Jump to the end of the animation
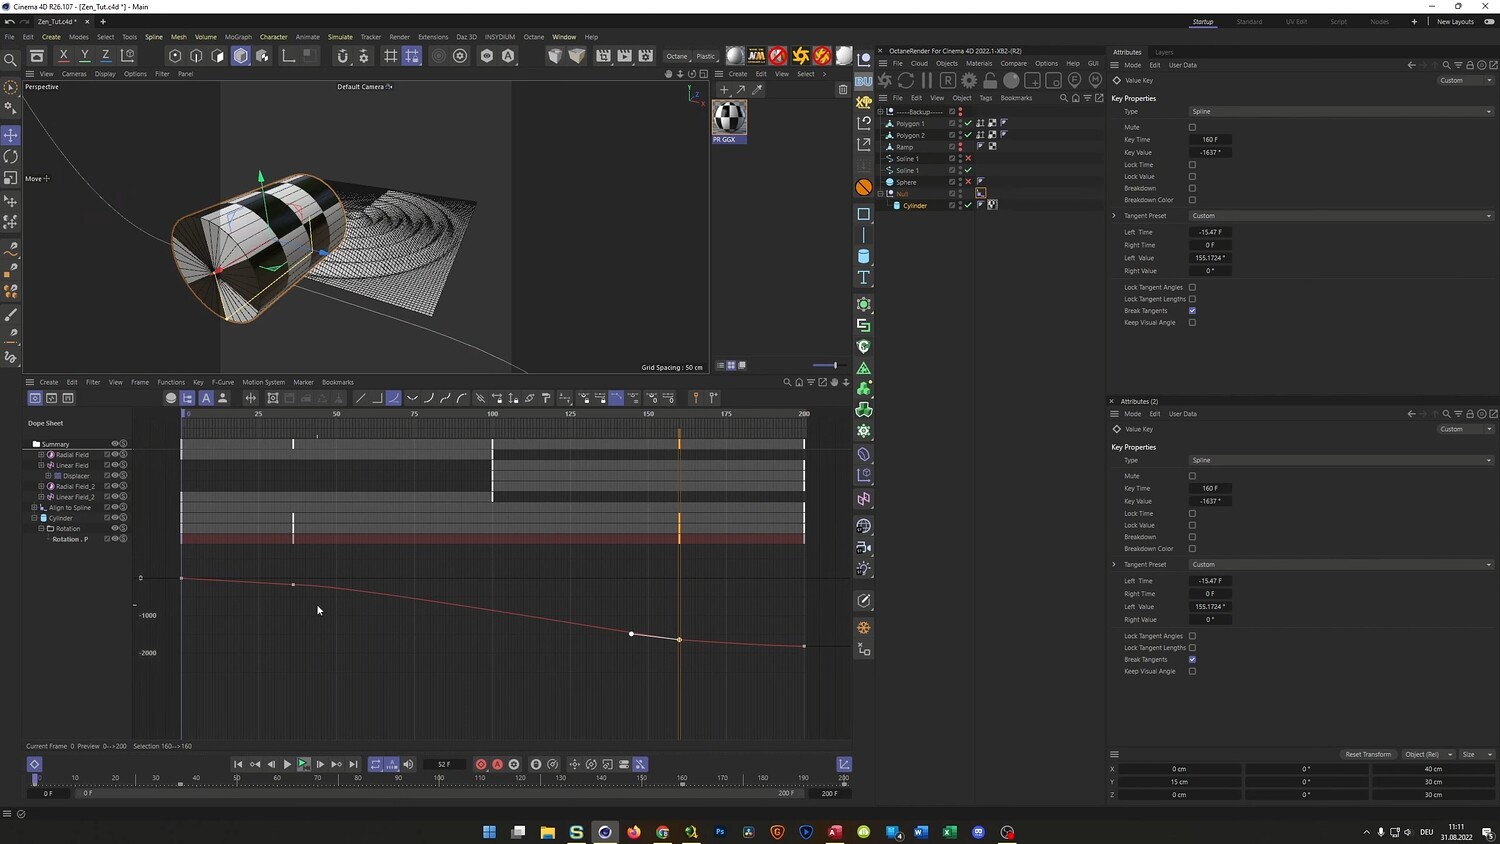 (353, 764)
